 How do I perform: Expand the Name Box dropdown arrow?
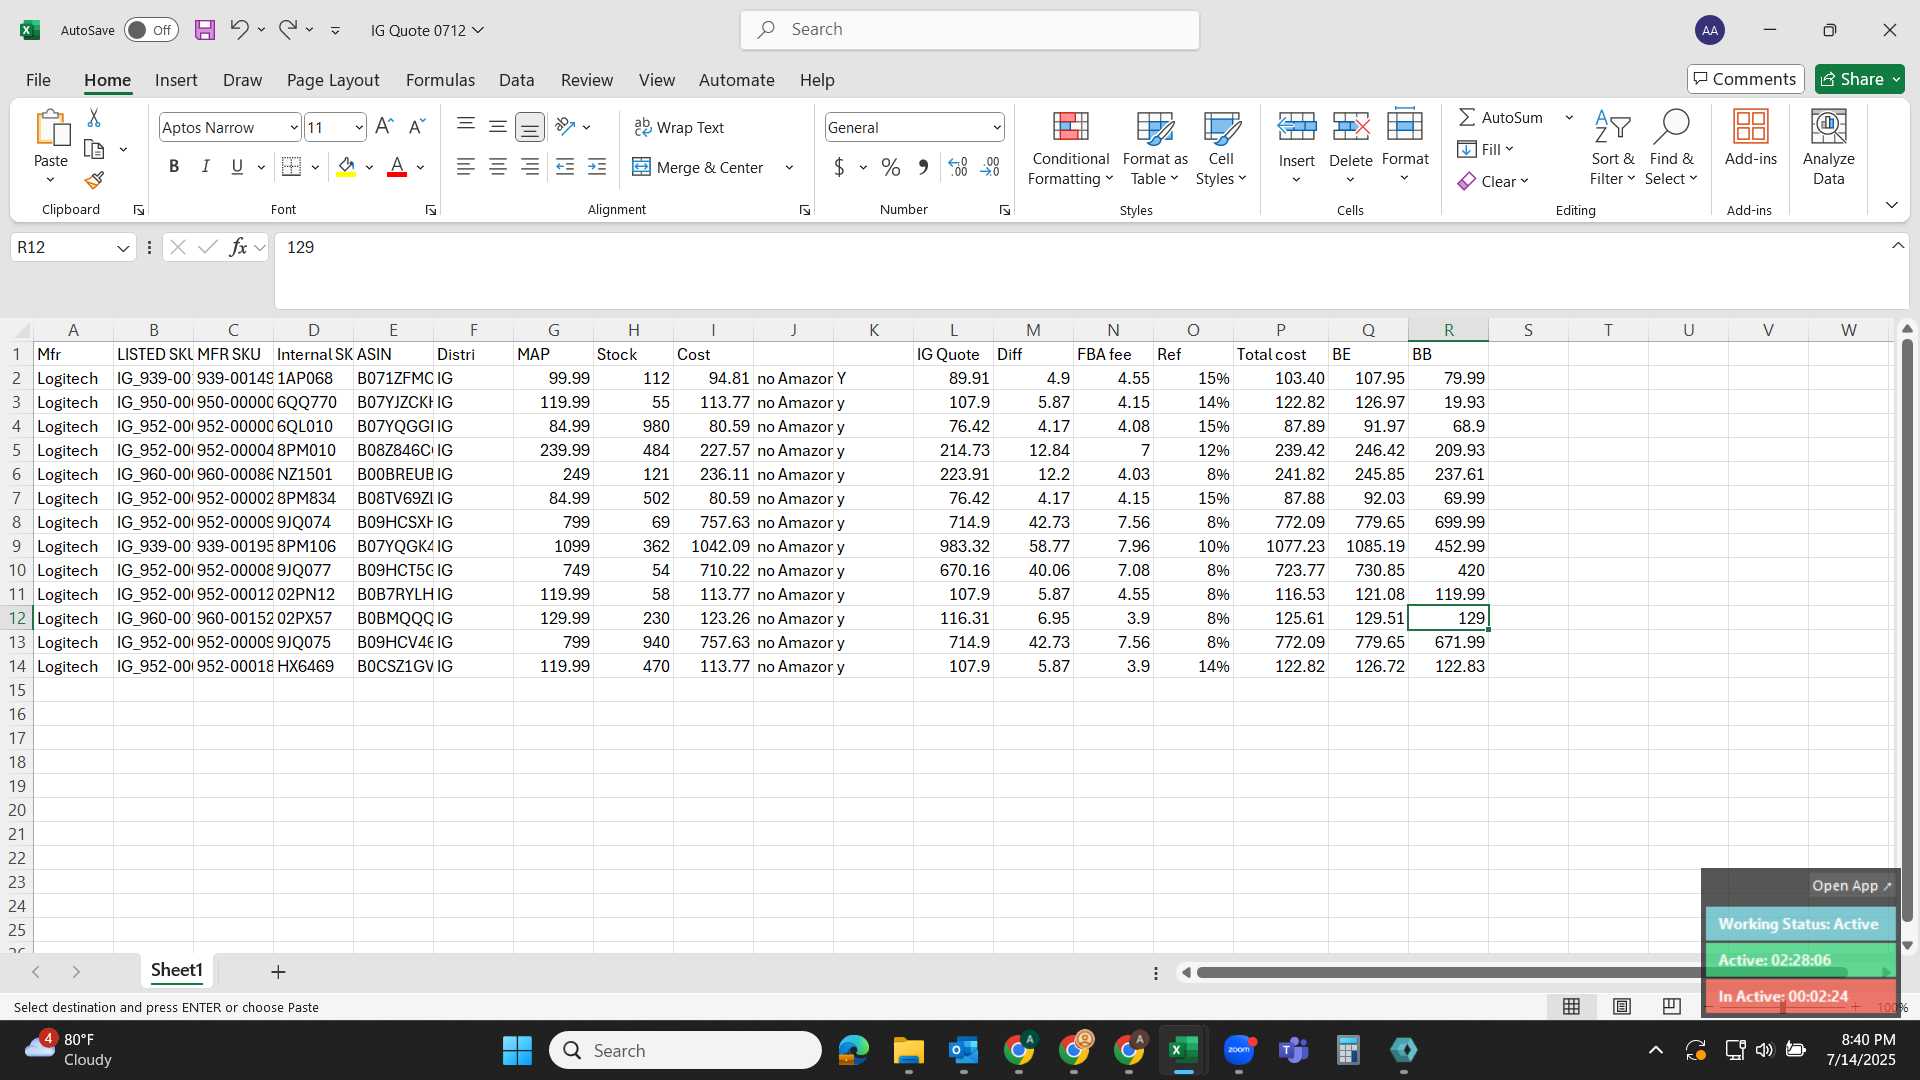(123, 247)
